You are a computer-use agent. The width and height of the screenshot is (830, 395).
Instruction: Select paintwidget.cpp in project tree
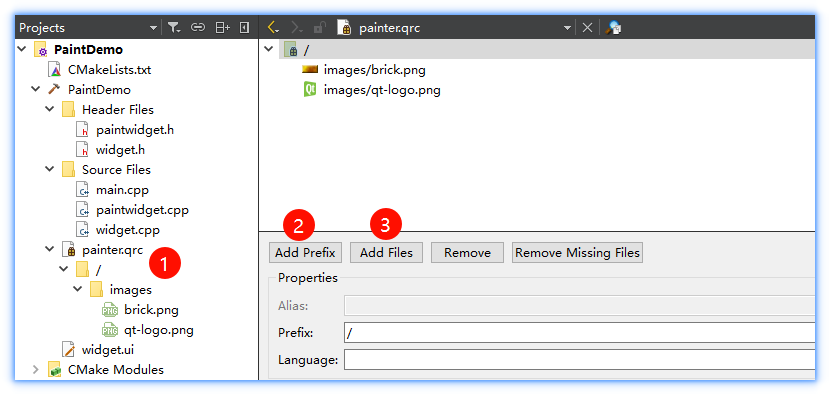(142, 210)
